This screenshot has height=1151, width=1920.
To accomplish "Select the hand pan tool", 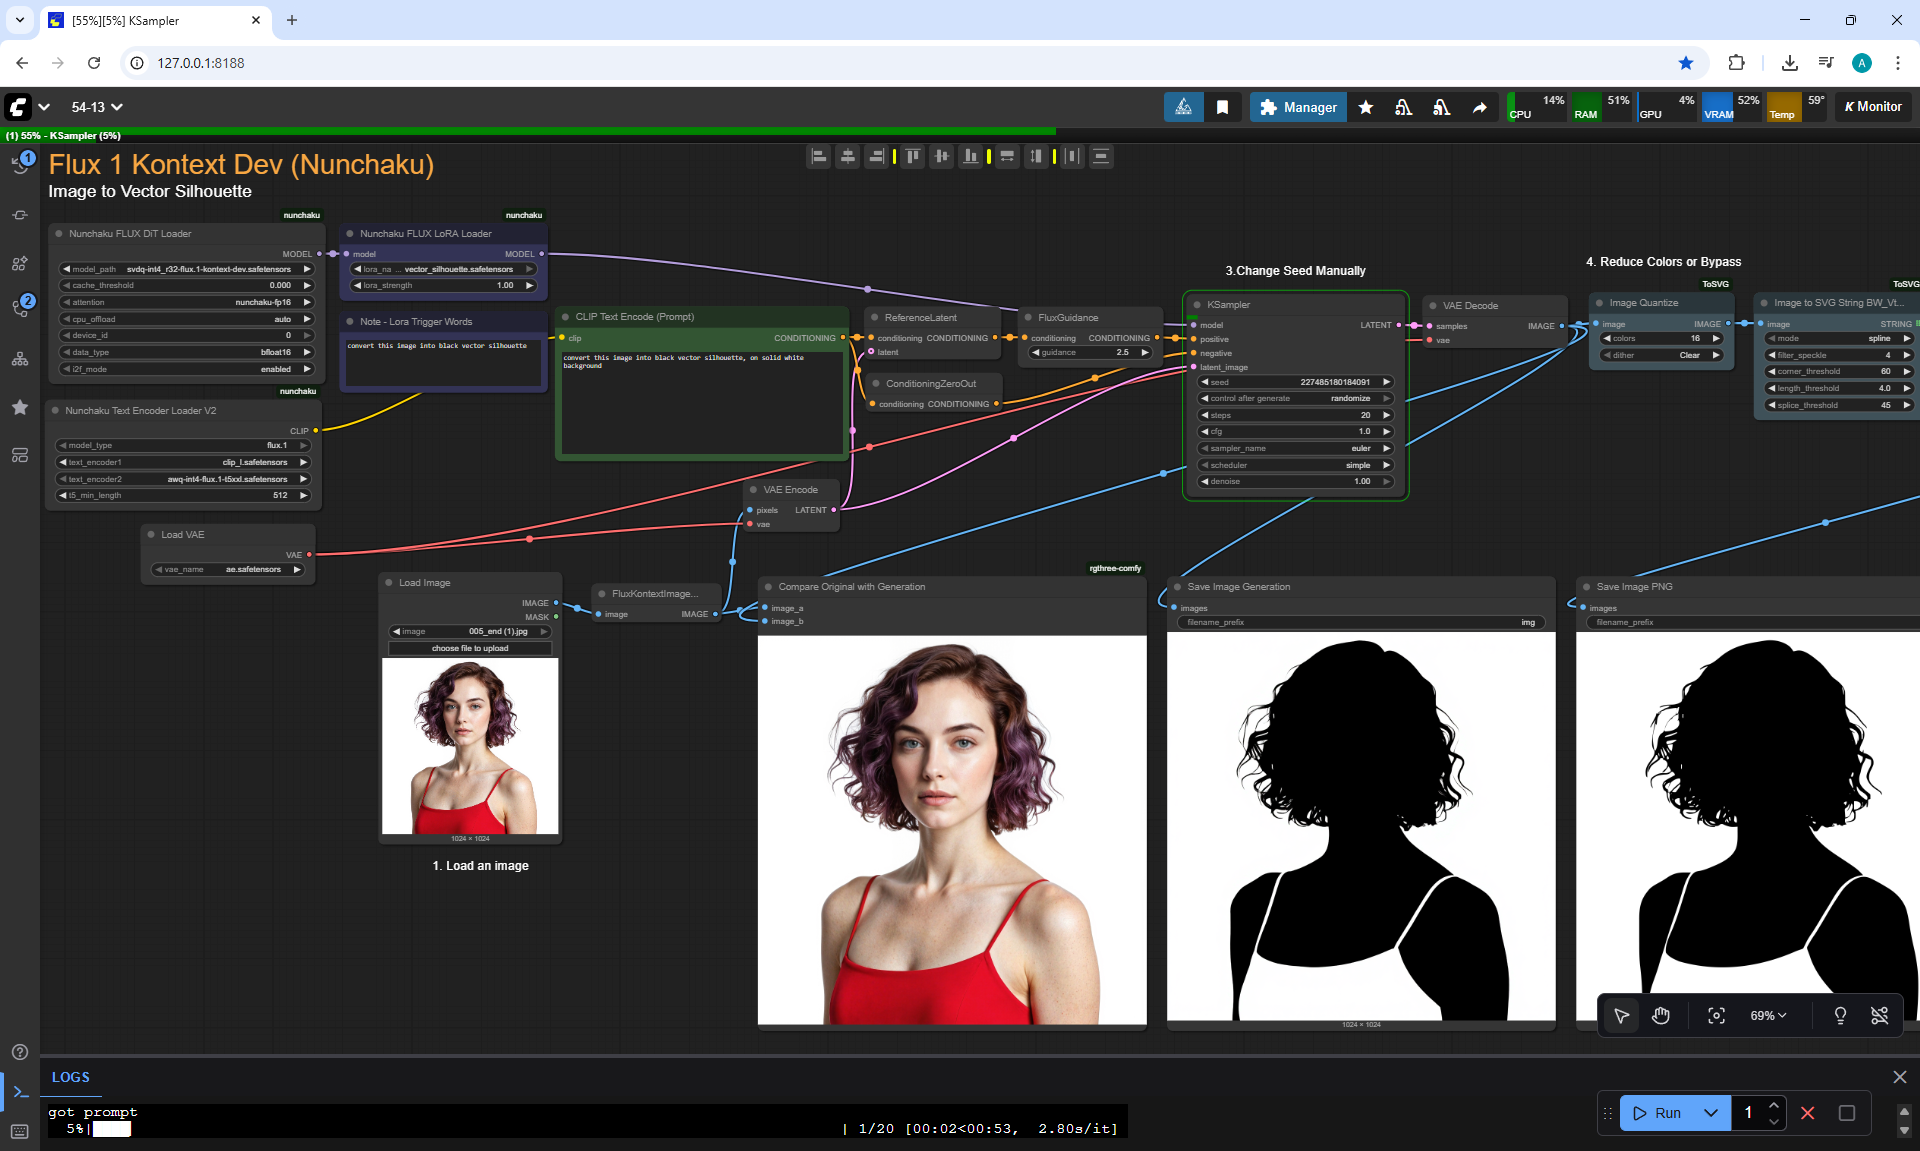I will coord(1661,1016).
